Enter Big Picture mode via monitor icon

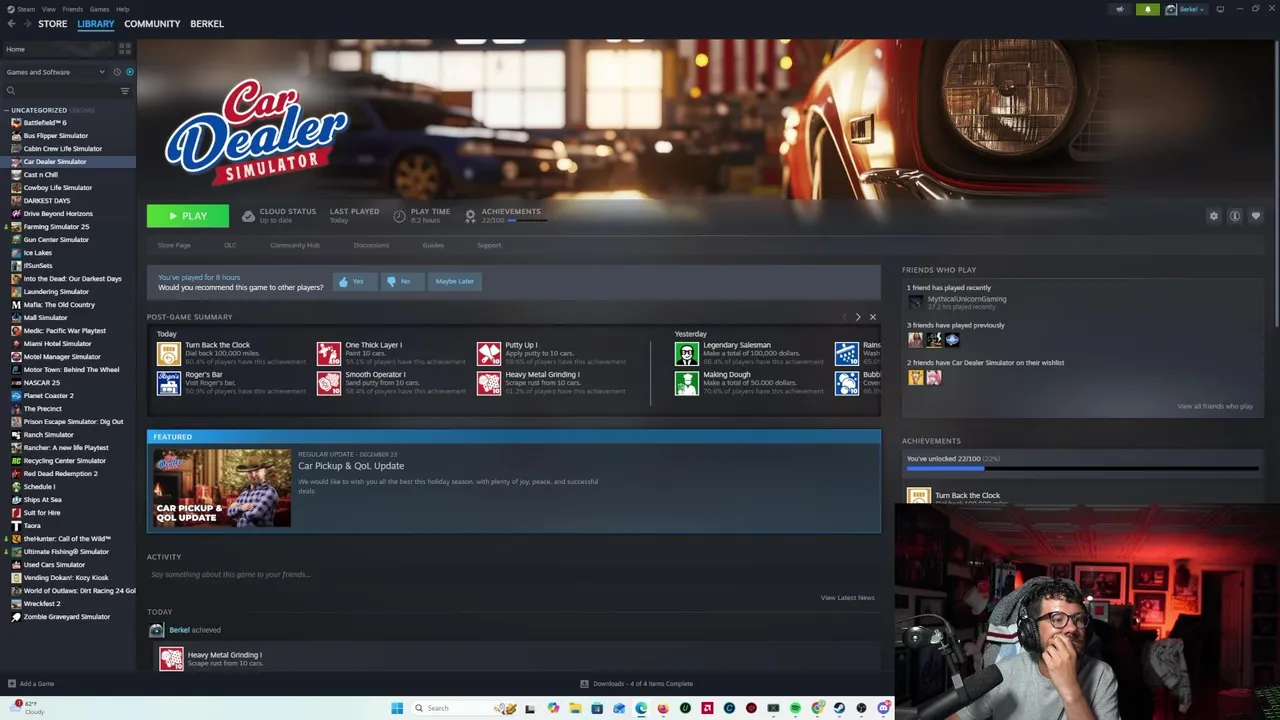[x=1220, y=10]
